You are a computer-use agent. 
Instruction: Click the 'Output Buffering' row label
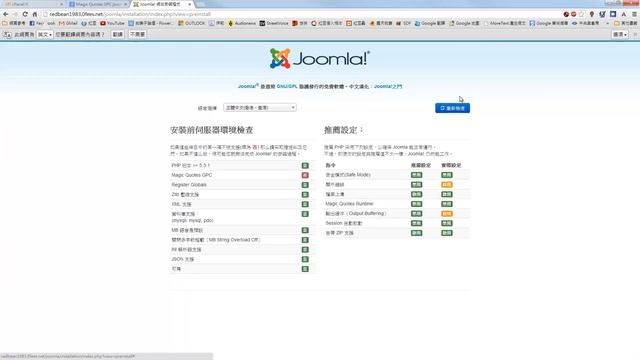tap(356, 213)
